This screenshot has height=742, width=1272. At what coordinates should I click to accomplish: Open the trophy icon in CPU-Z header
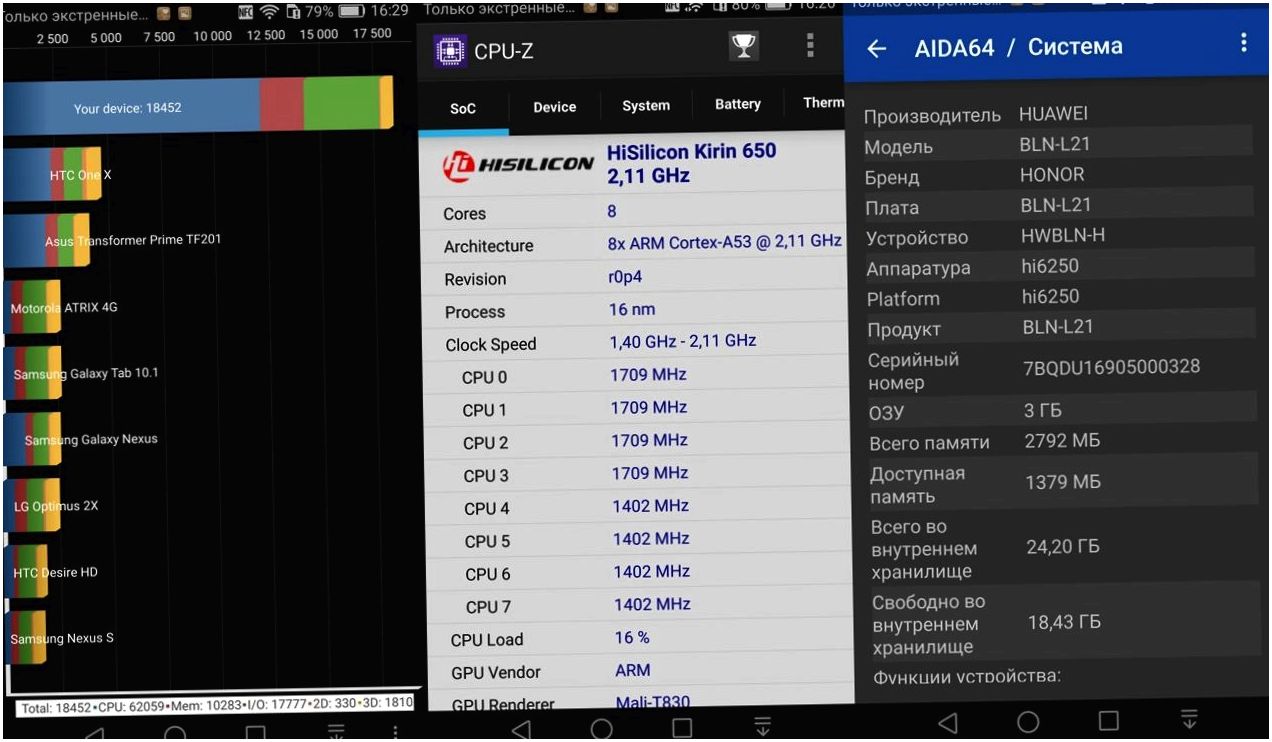point(743,46)
